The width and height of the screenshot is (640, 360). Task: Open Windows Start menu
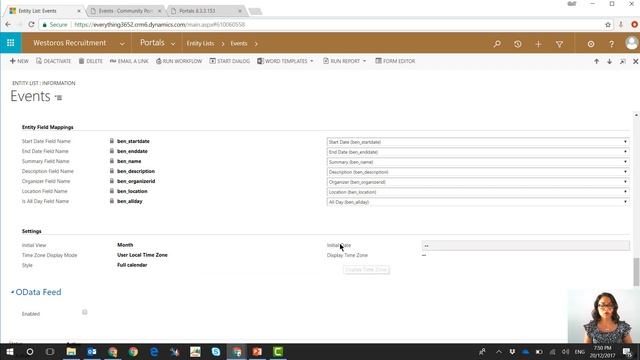10,351
